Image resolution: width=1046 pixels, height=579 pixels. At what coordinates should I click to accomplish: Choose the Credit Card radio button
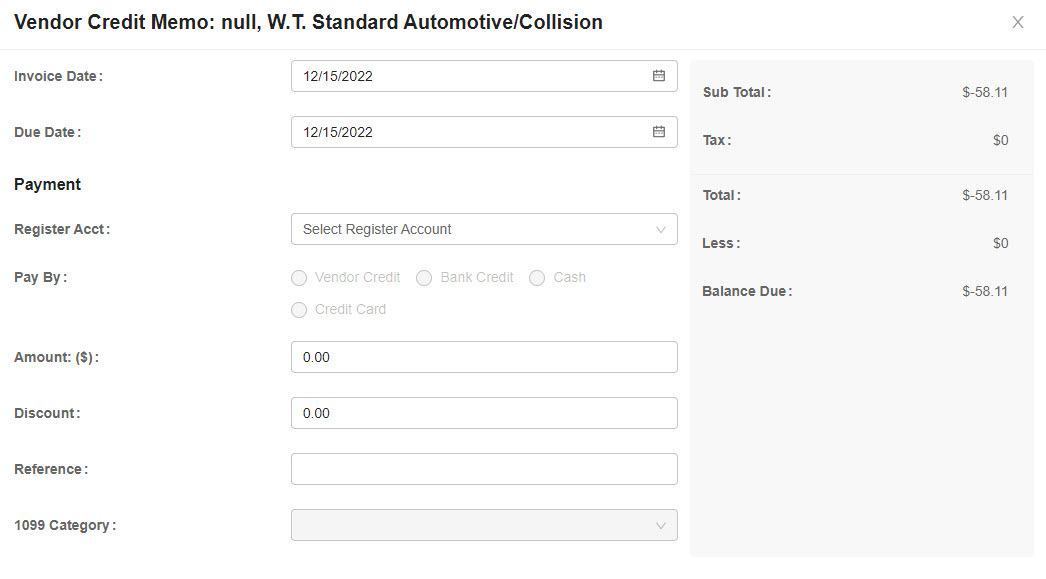click(299, 310)
